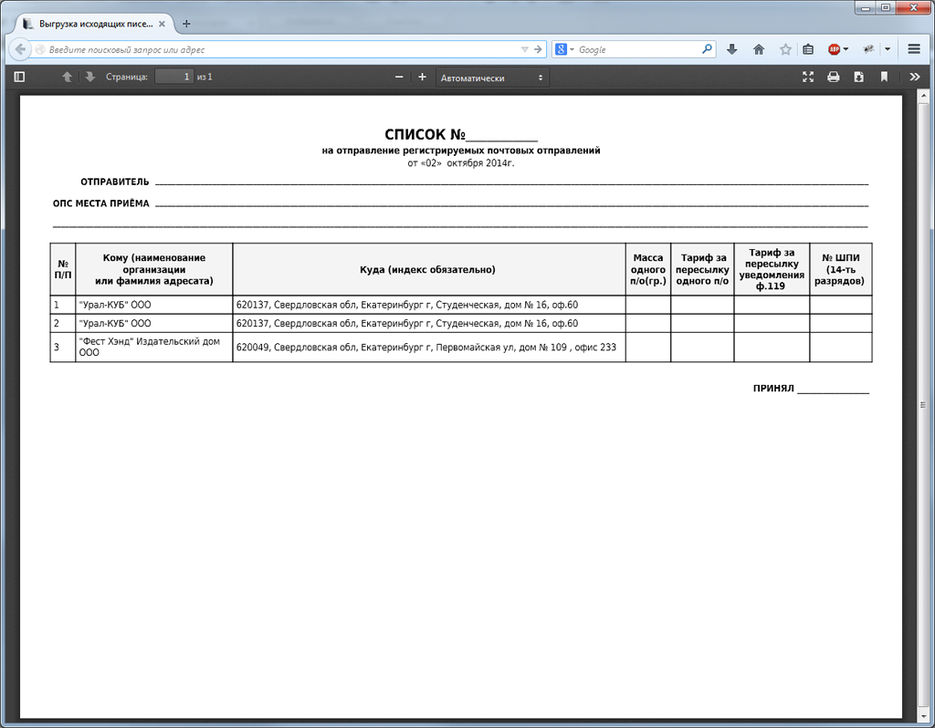Open Firefox downloads panel
Screen dimensions: 935x728
(x=732, y=49)
